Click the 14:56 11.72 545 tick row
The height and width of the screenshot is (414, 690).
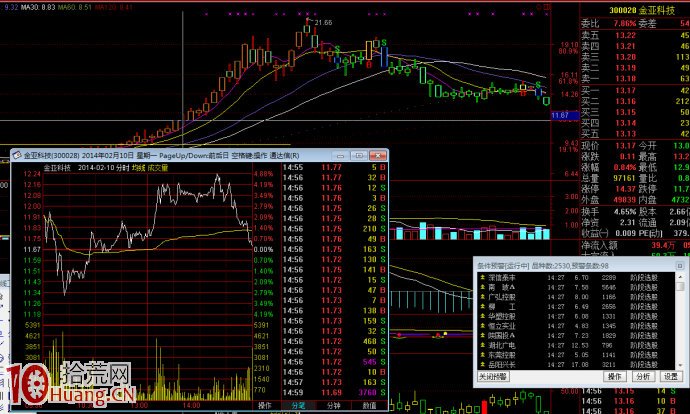click(334, 362)
